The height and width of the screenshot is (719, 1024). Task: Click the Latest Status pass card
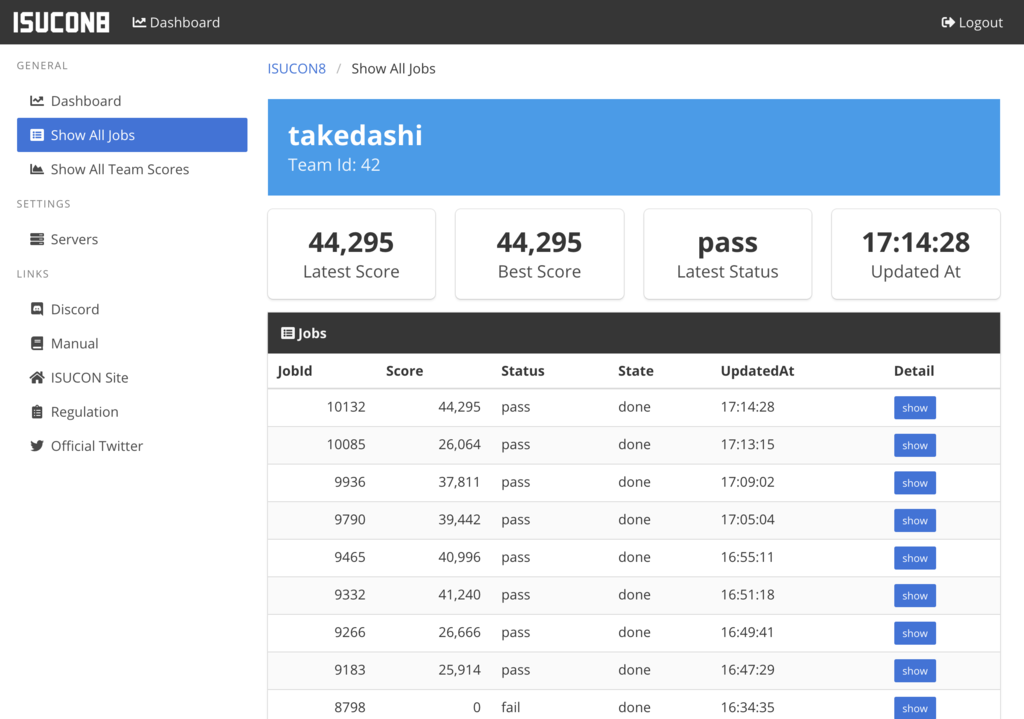click(728, 254)
